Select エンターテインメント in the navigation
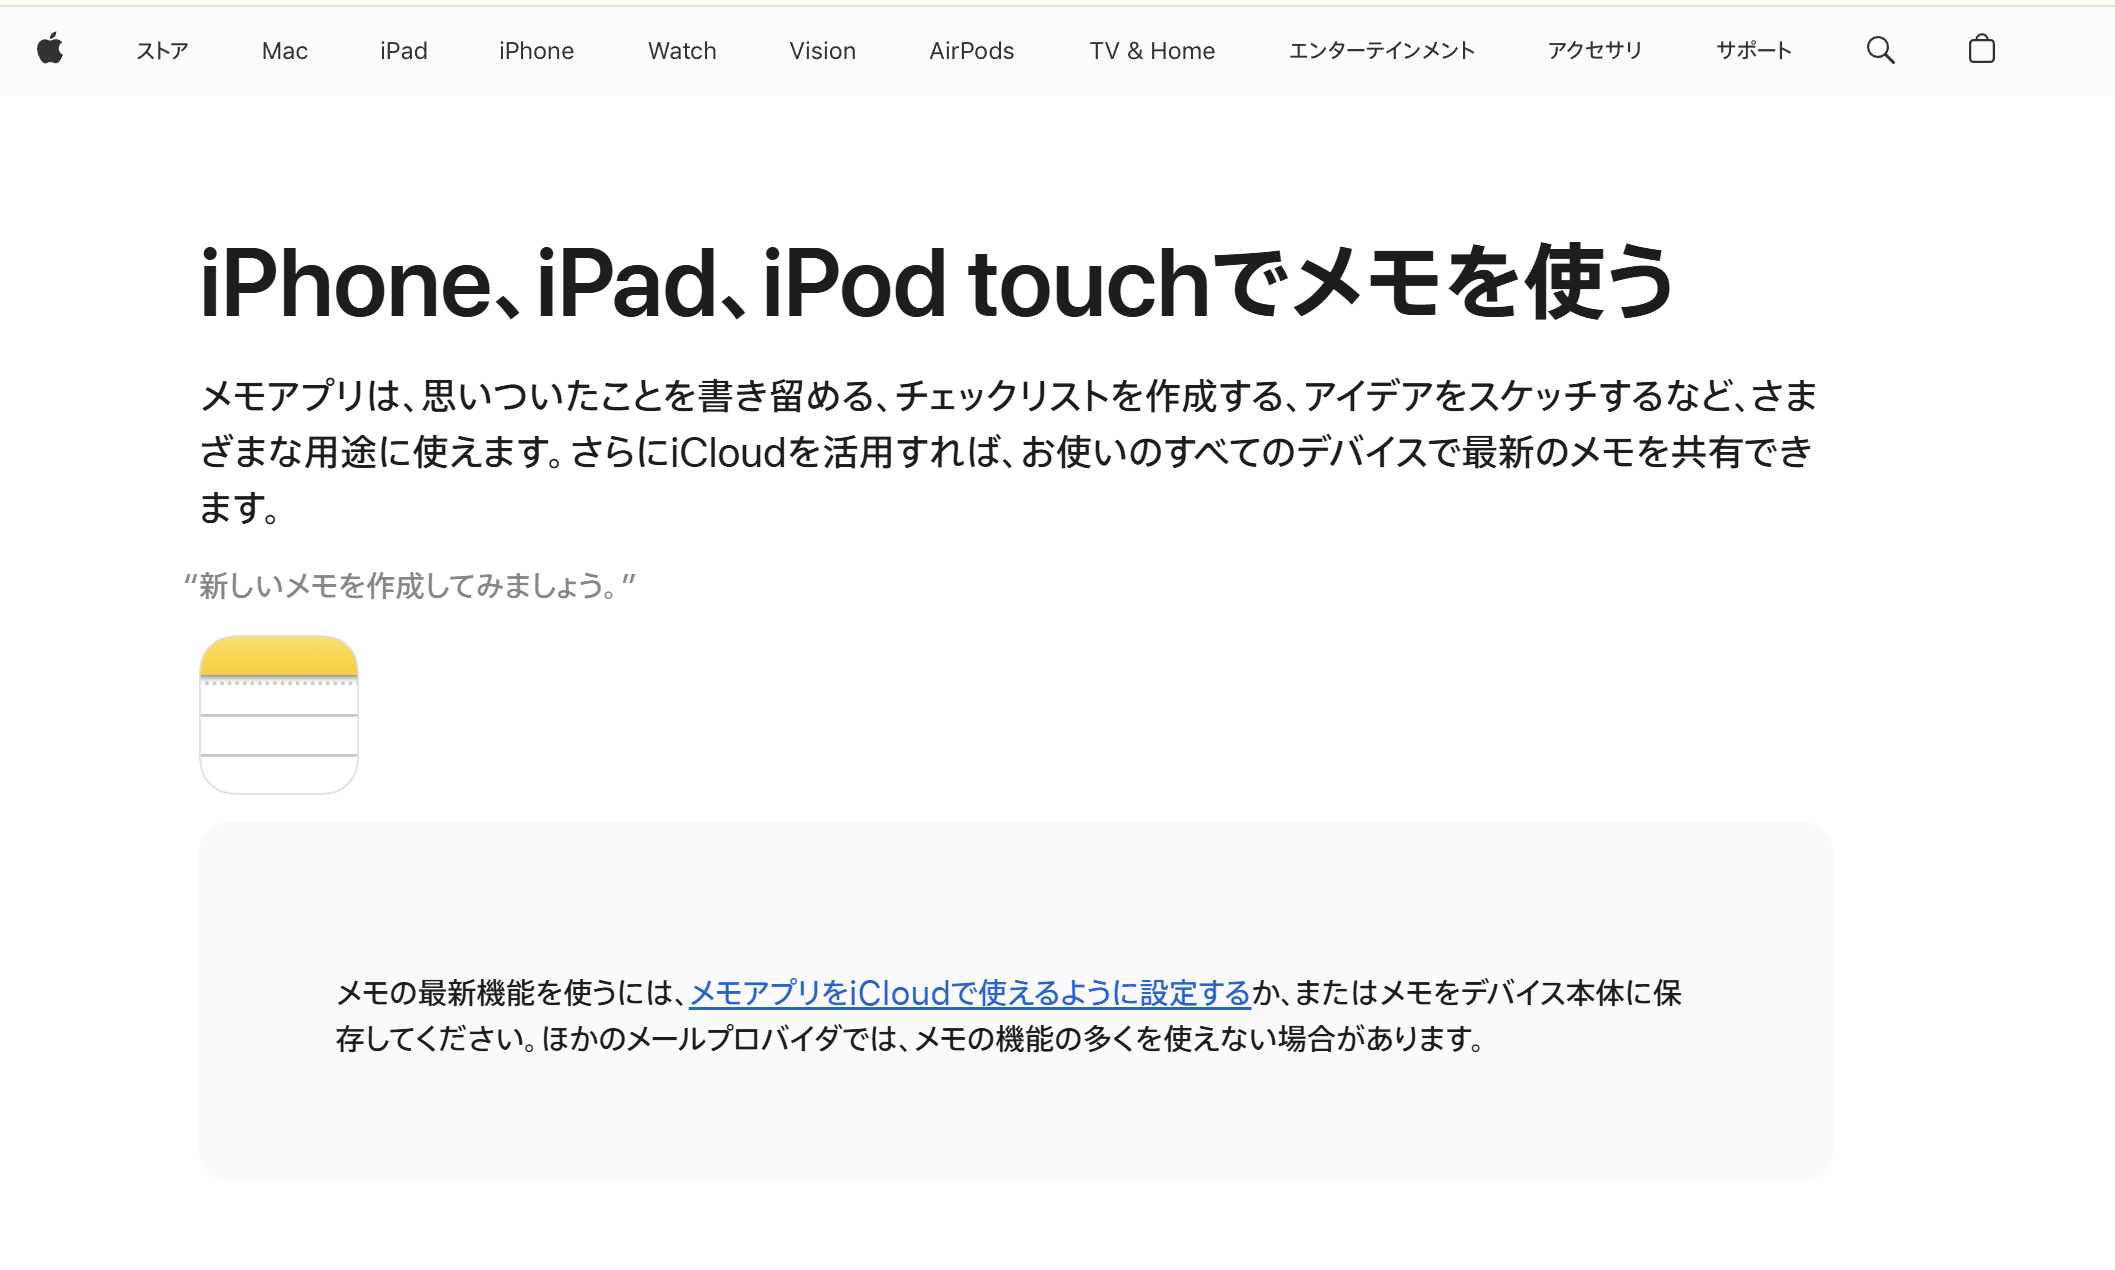Screen dimensions: 2115x1270 click(1382, 51)
